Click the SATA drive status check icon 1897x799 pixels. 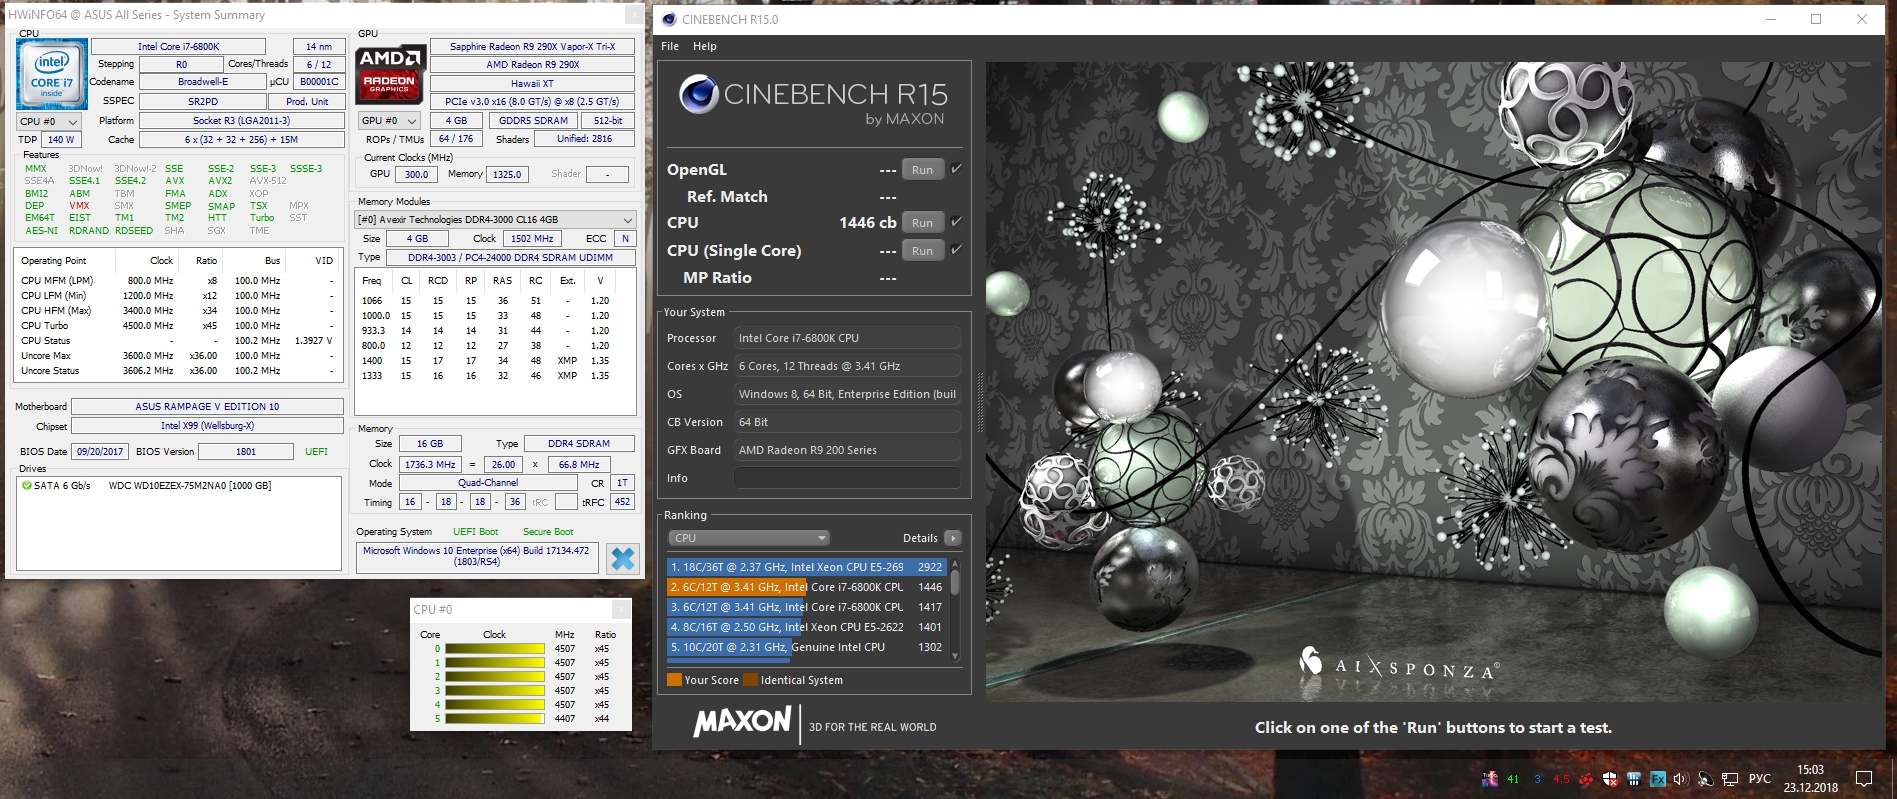(26, 485)
